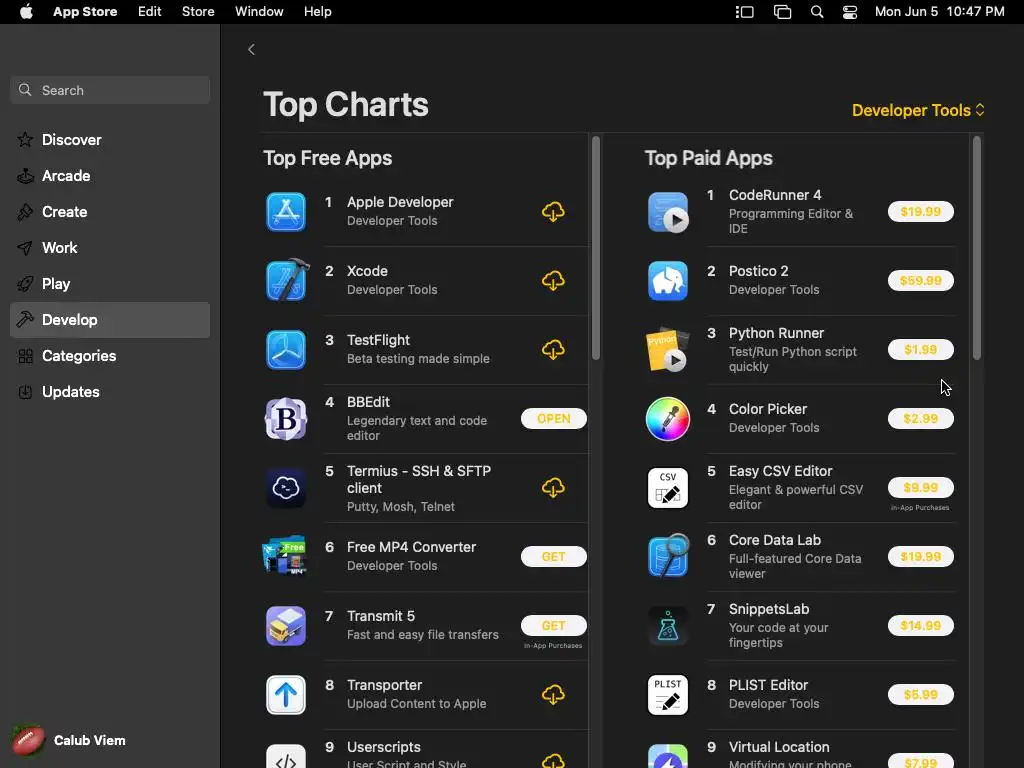The height and width of the screenshot is (768, 1024).
Task: Buy Postico 2 for $59.99
Action: click(x=921, y=281)
